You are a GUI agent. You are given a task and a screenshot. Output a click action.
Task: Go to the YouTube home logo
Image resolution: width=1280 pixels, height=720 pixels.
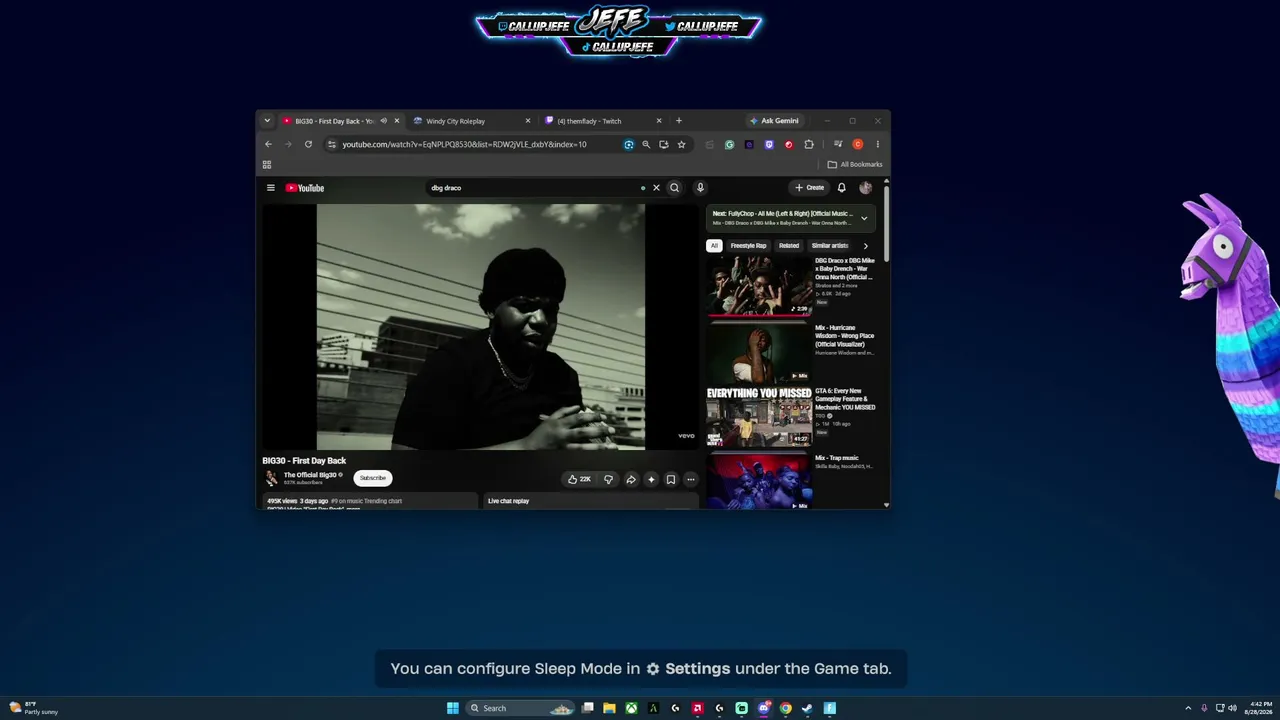305,188
